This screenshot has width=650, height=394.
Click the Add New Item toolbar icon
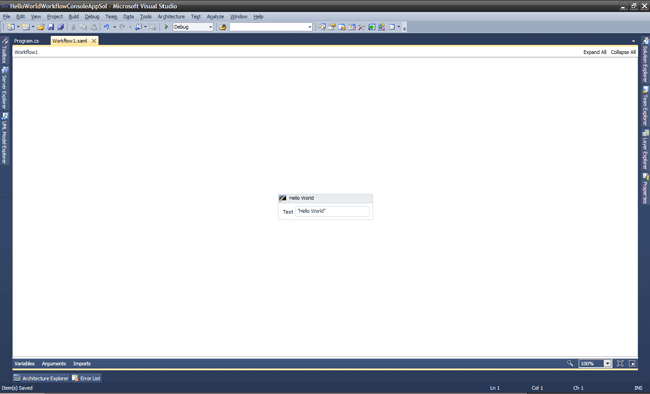[x=26, y=27]
